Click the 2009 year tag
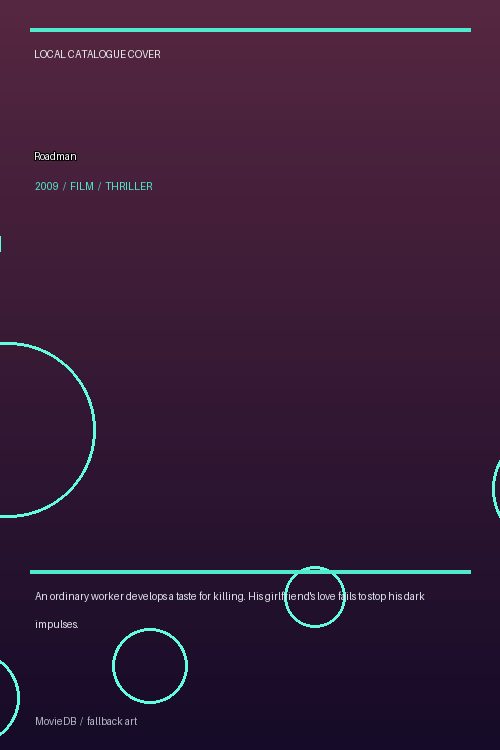Viewport: 500px width, 750px height. [x=47, y=186]
